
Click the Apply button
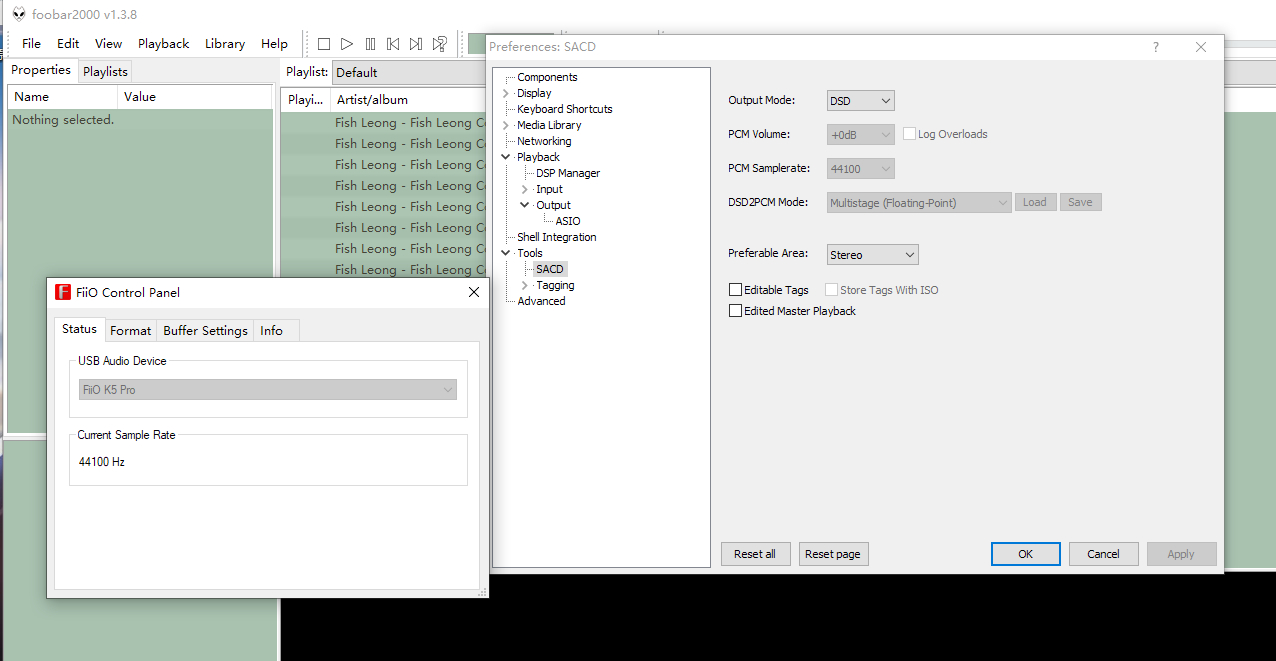(x=1181, y=554)
